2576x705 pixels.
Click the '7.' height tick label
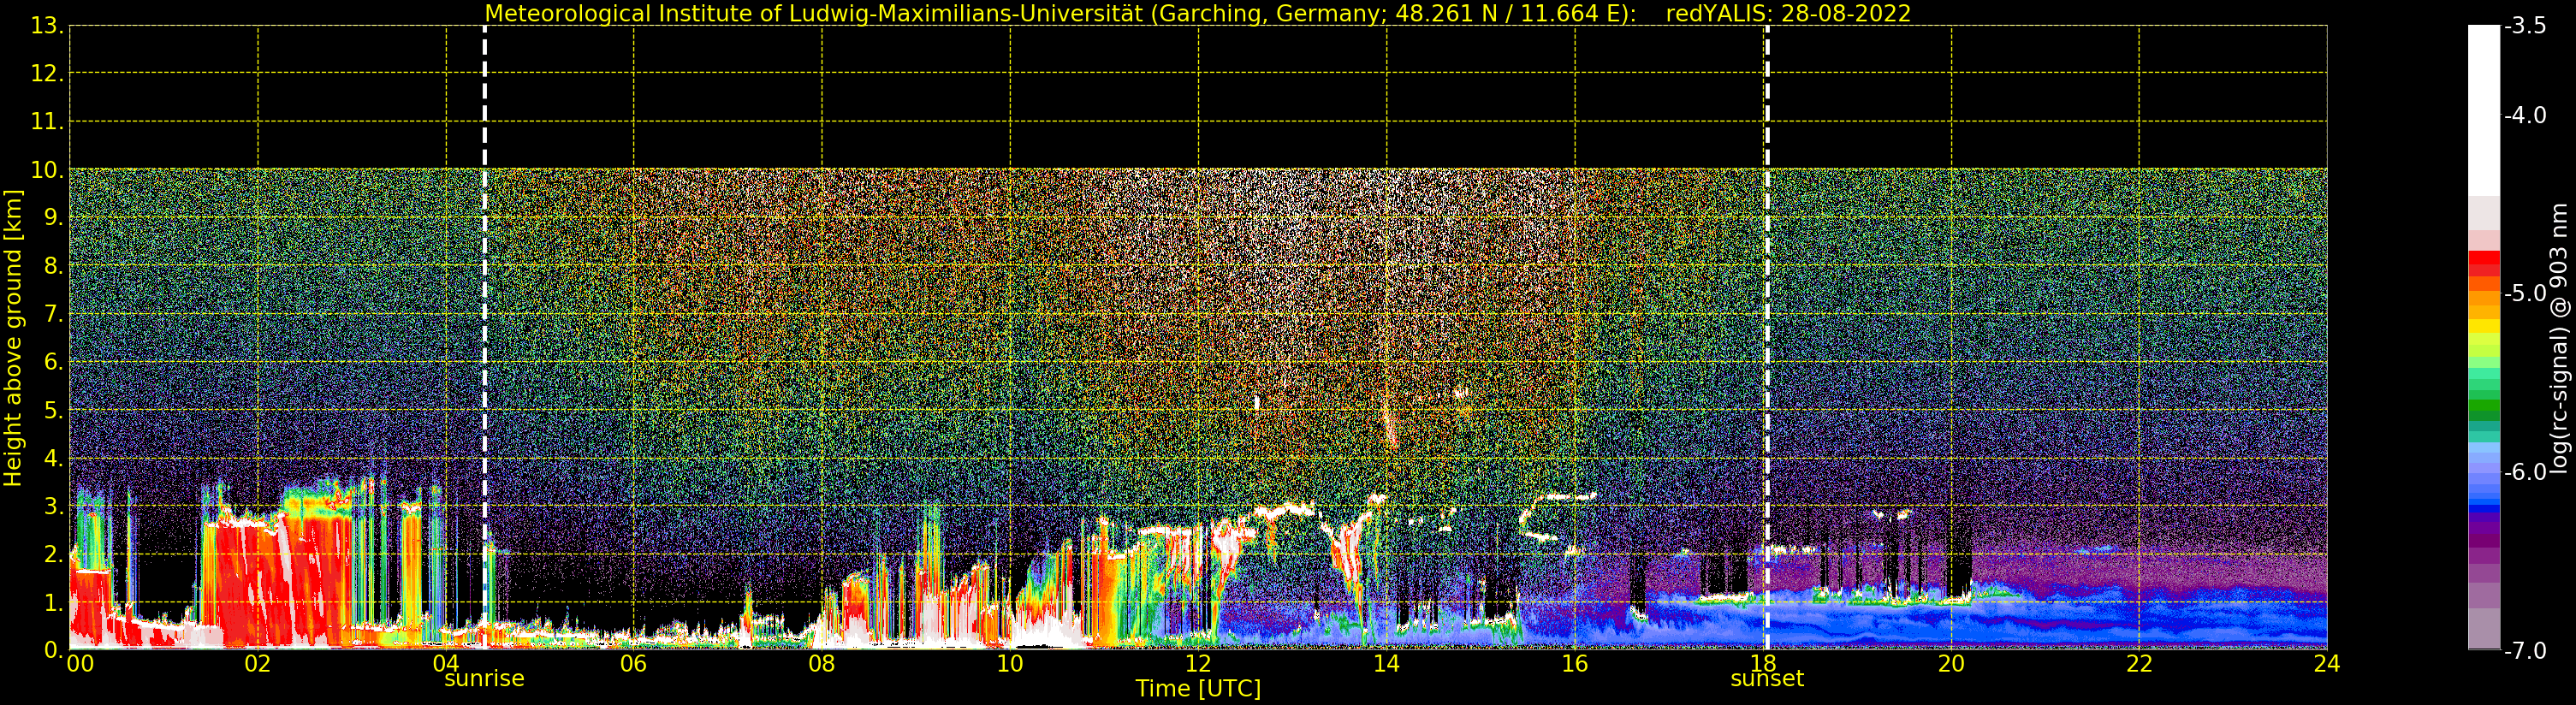coord(53,314)
